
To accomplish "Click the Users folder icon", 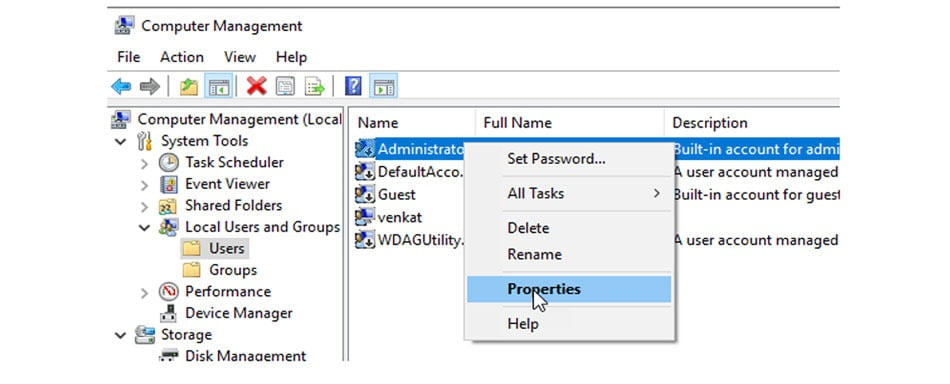I will pyautogui.click(x=191, y=249).
